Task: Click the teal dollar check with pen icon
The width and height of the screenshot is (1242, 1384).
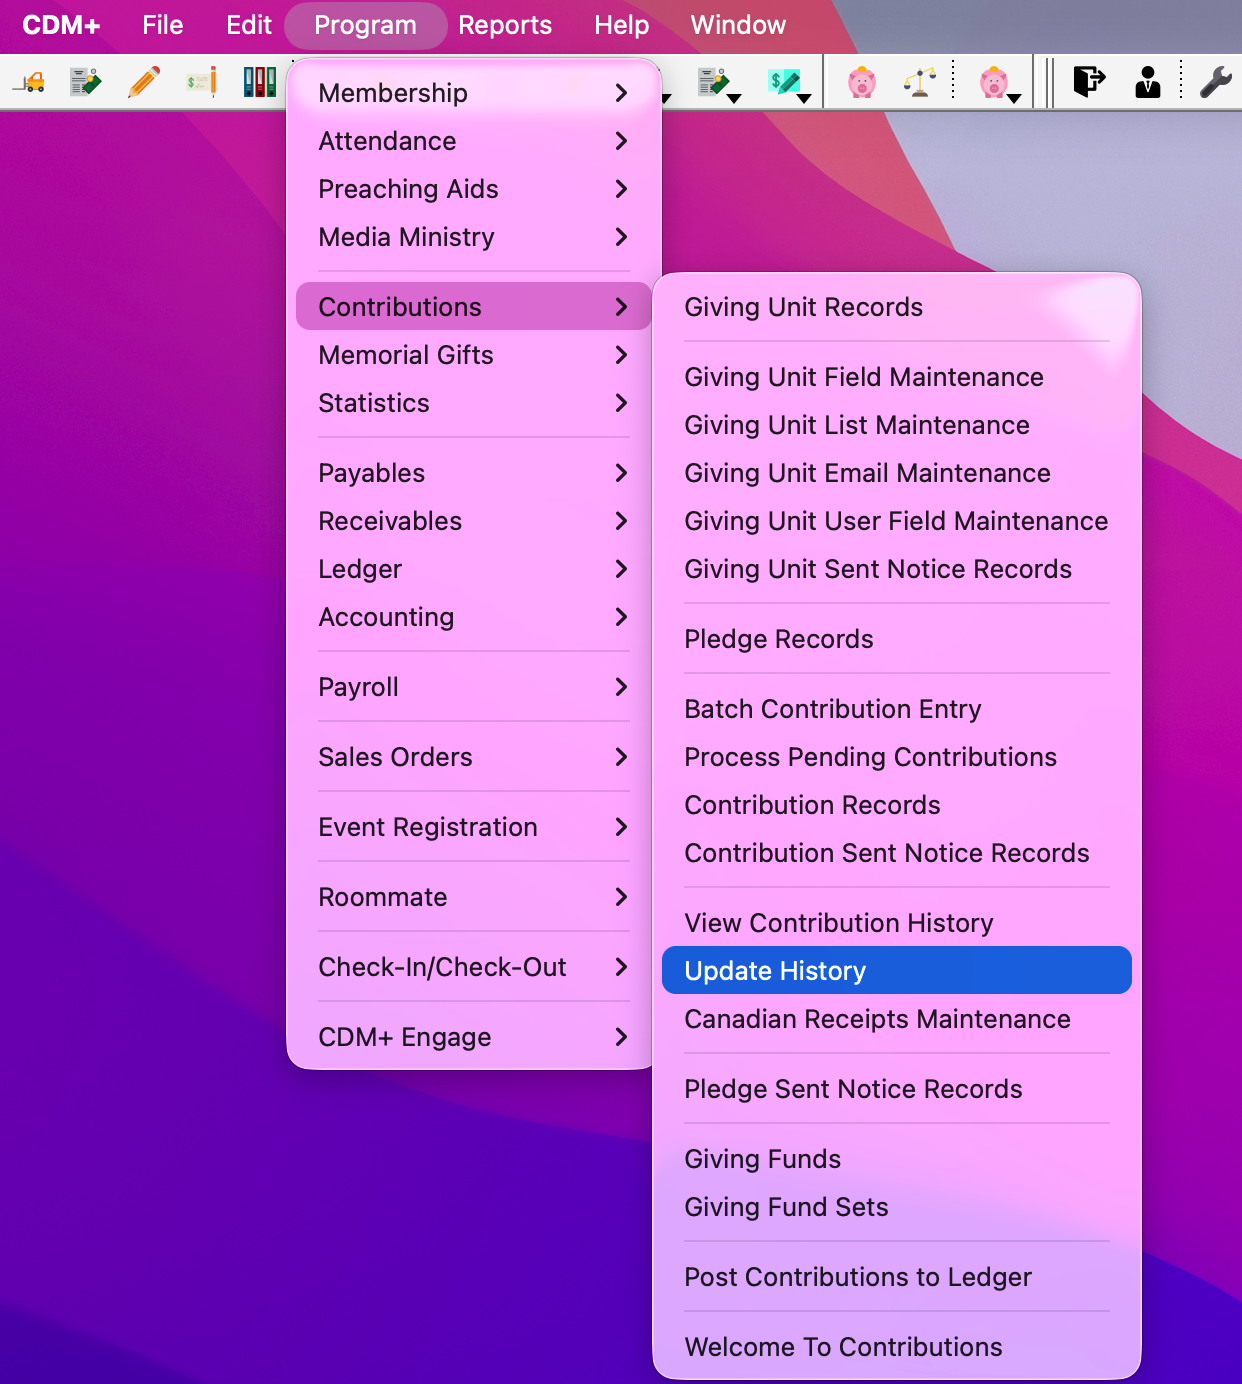Action: pos(784,82)
